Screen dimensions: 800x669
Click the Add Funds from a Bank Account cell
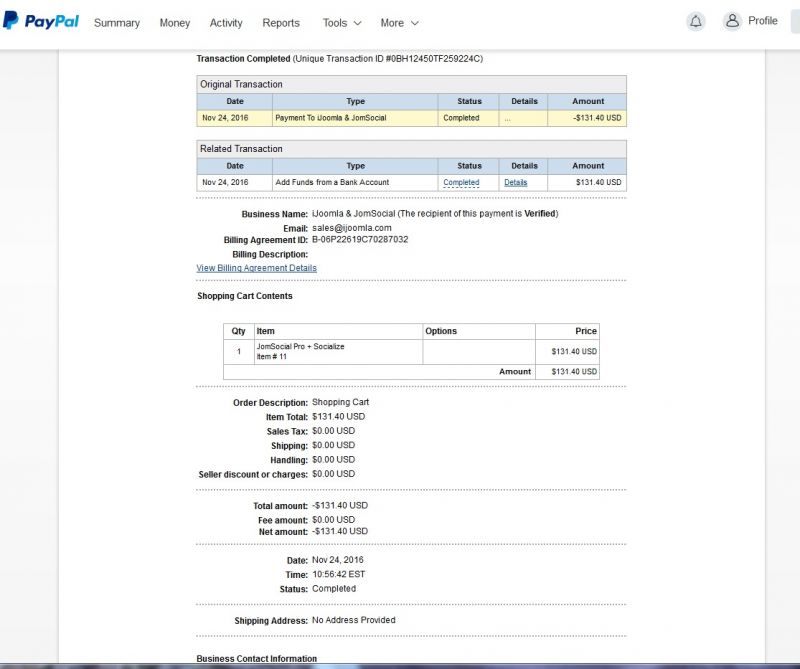355,182
